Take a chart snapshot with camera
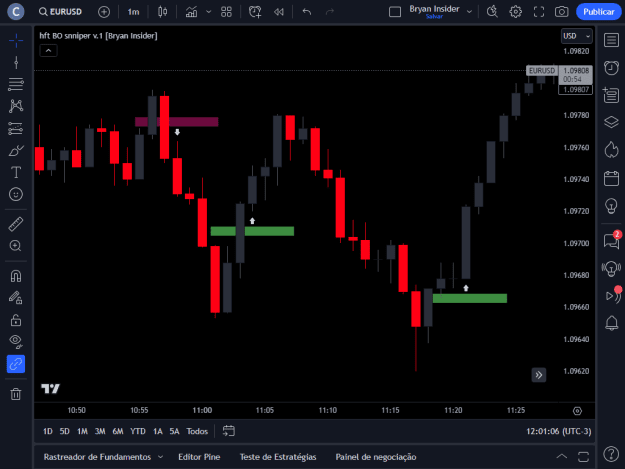 click(562, 12)
